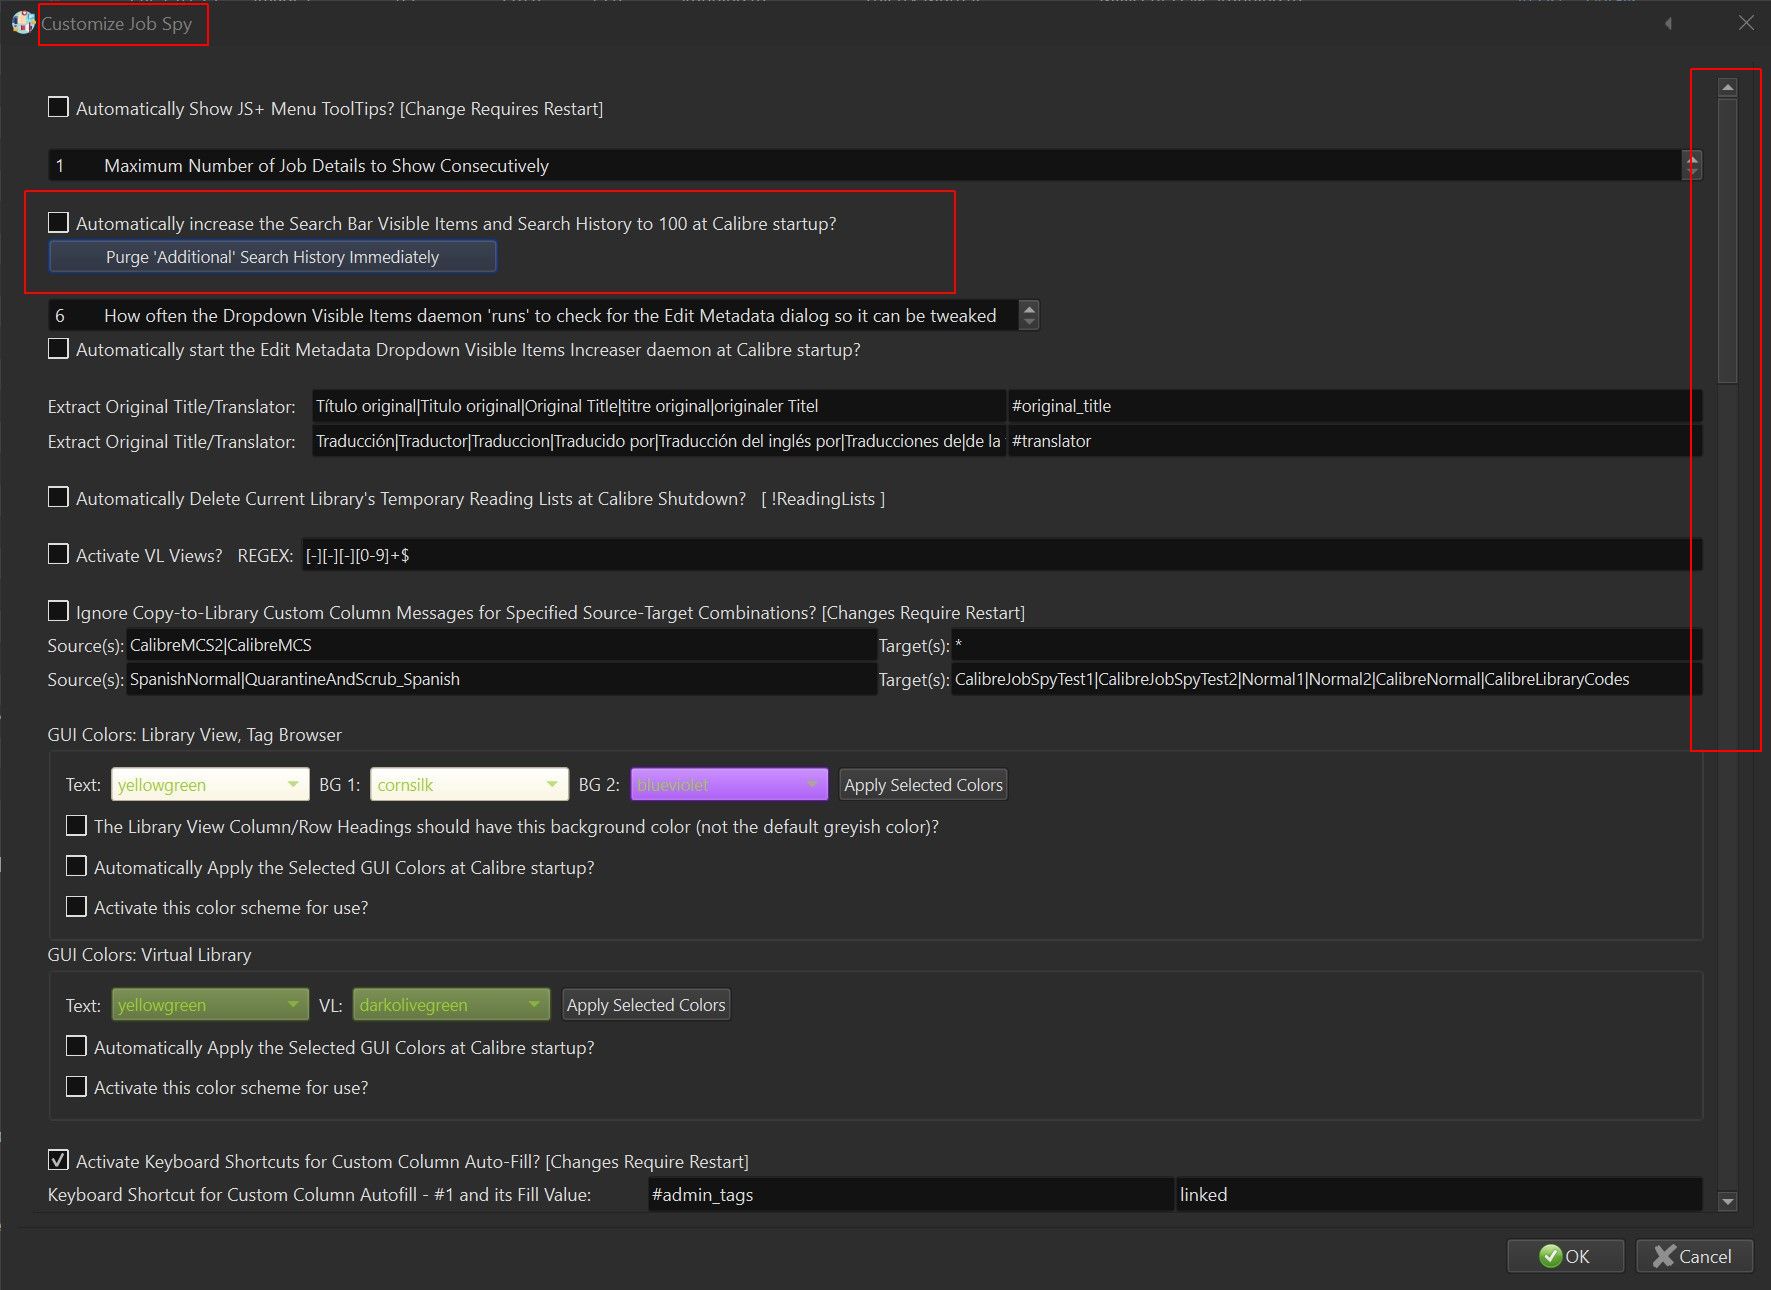The height and width of the screenshot is (1290, 1771).
Task: Click the 'GUI Colors: Library View, Tag Browser' heading
Action: pos(194,735)
